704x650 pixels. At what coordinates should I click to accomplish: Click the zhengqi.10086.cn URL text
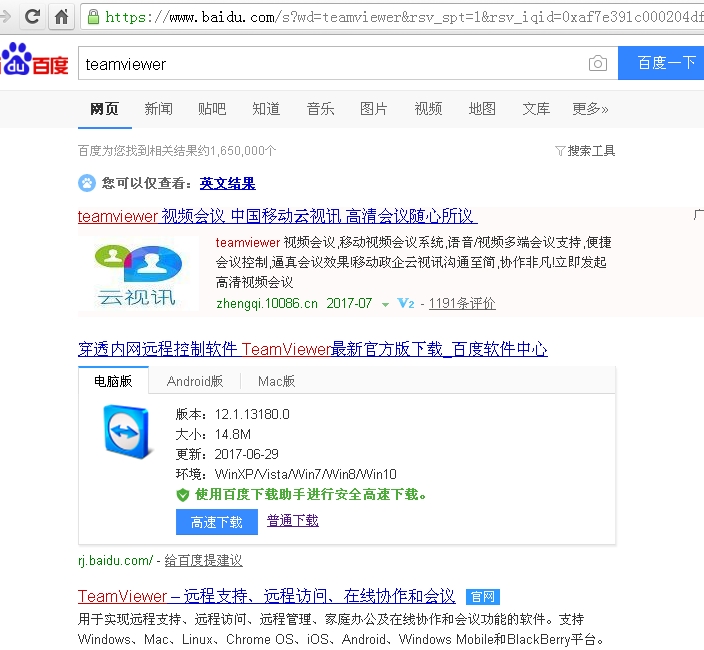[x=267, y=304]
